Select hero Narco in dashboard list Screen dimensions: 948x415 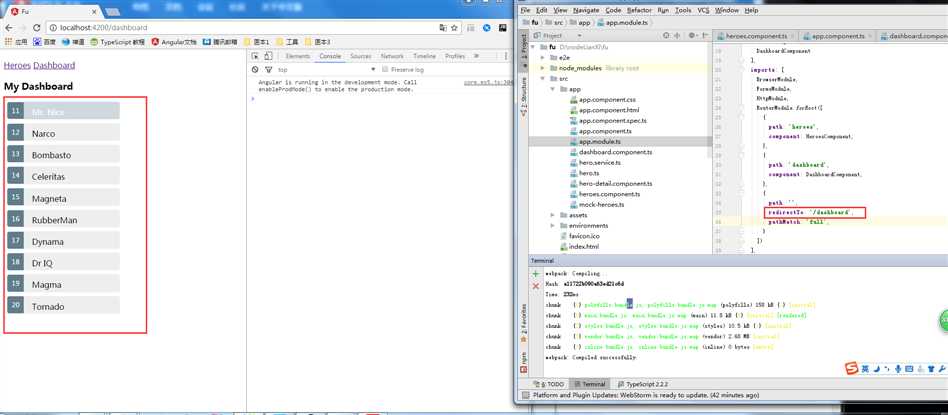tap(63, 134)
